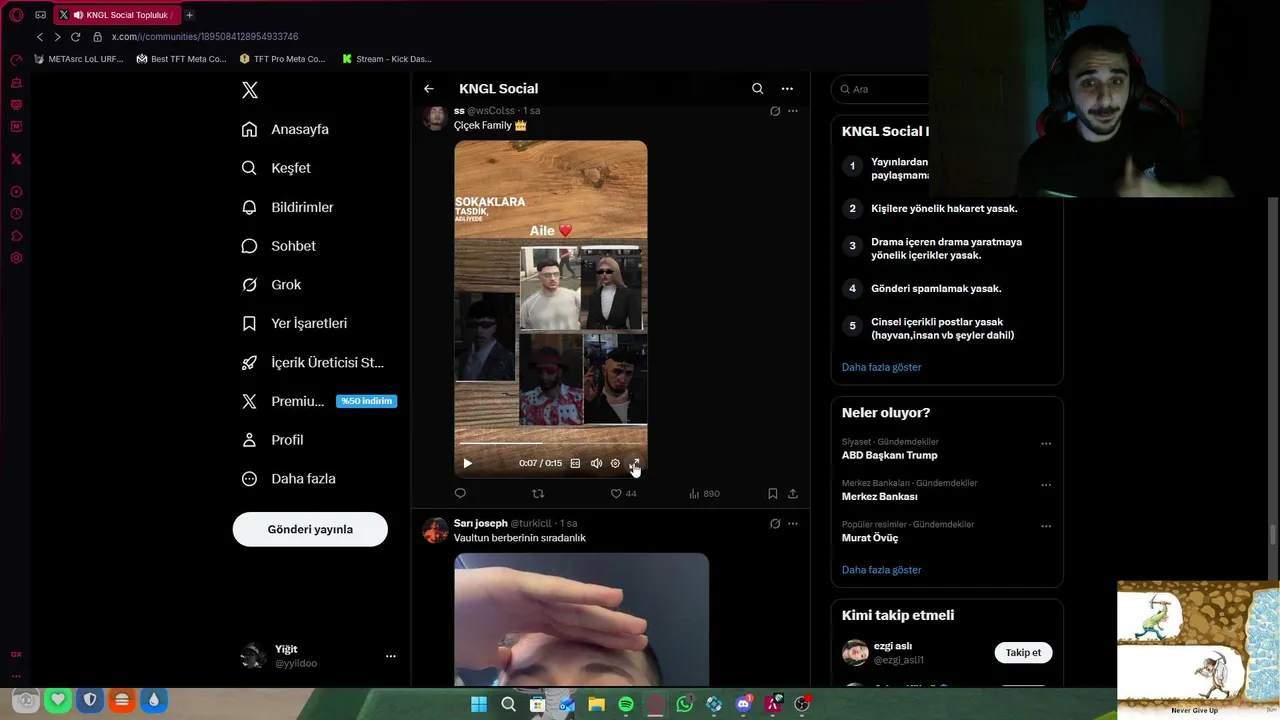Viewport: 1280px width, 720px height.
Task: Share the ss post
Action: [793, 493]
